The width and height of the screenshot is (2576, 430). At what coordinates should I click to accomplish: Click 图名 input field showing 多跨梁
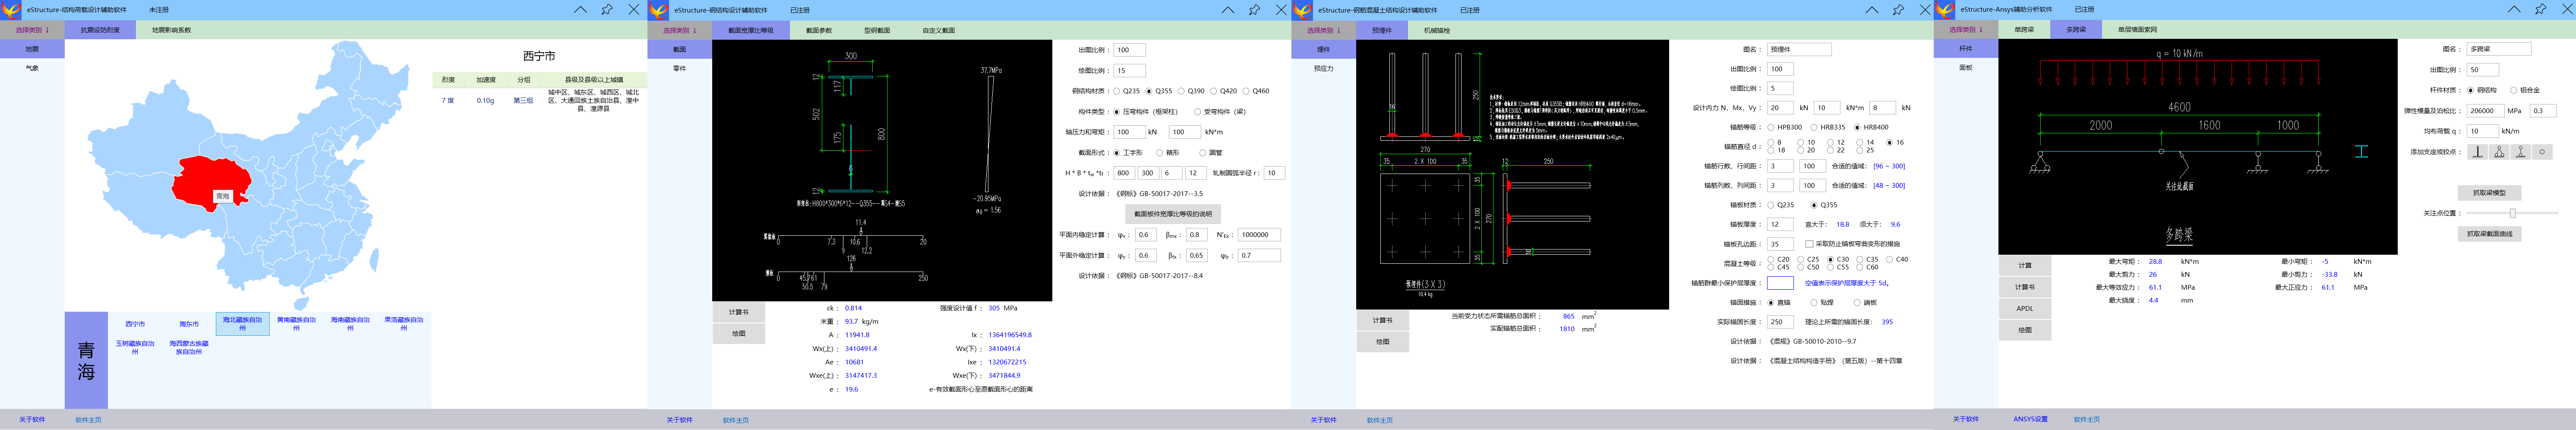2499,49
